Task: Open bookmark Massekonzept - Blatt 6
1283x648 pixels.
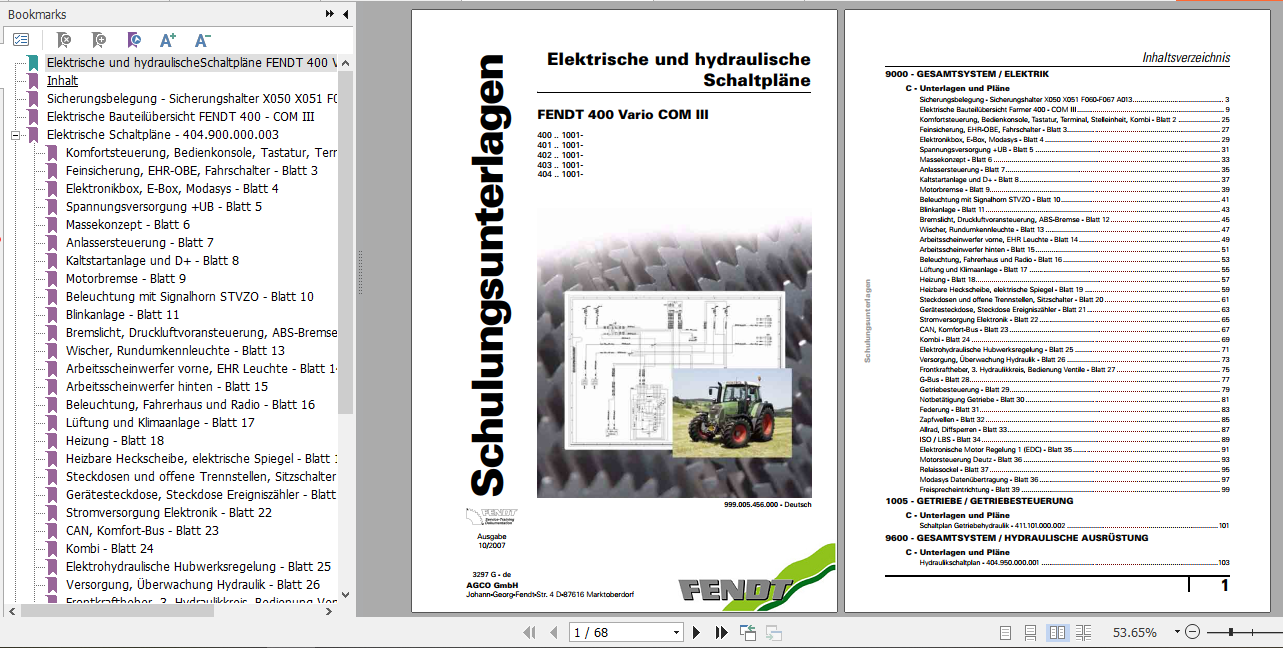Action: 127,224
